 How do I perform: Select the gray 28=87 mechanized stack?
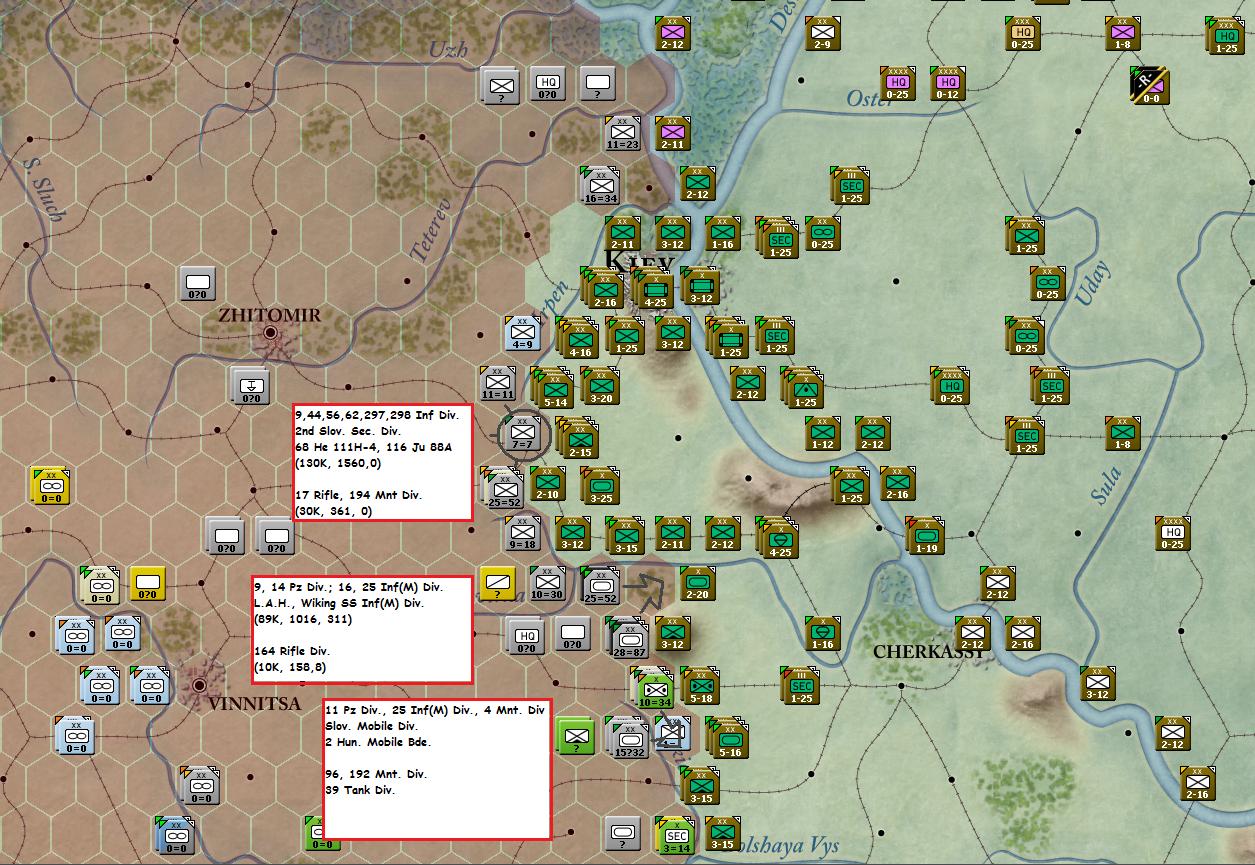tap(627, 638)
